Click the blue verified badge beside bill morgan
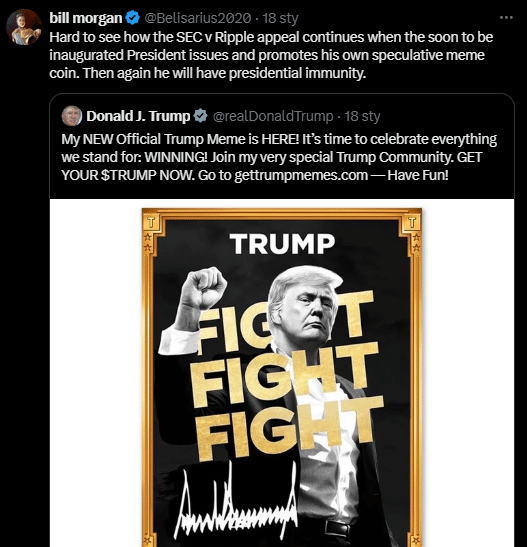Image resolution: width=527 pixels, height=547 pixels. [x=133, y=18]
